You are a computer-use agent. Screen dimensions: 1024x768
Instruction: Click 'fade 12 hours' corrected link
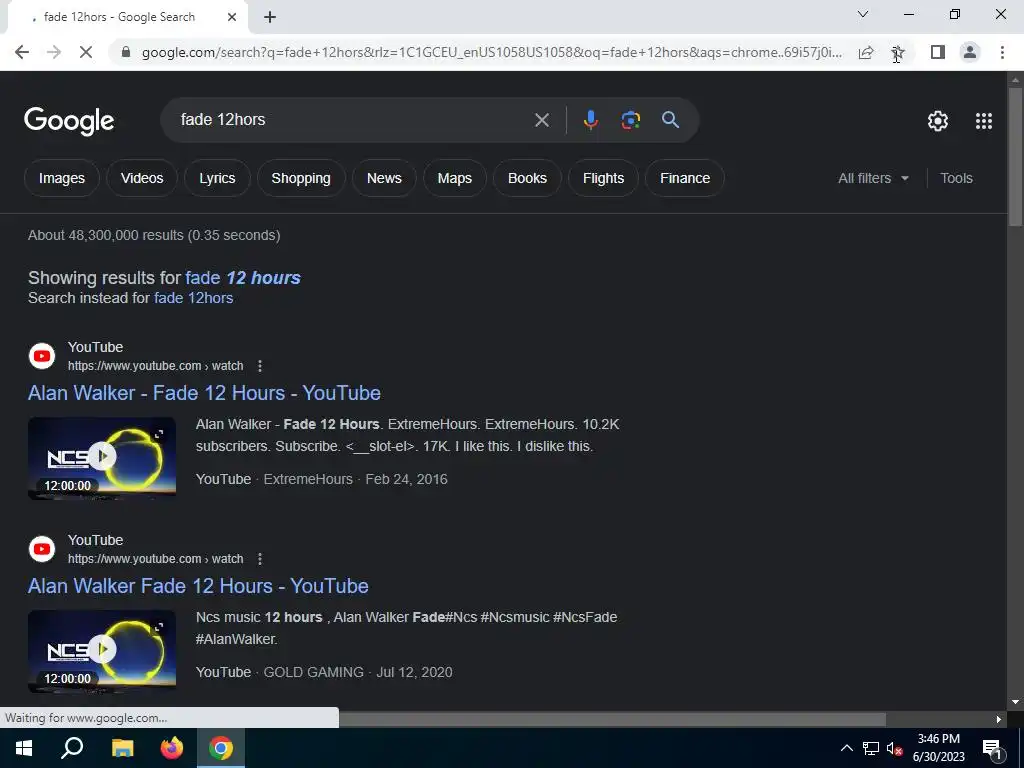pyautogui.click(x=243, y=278)
